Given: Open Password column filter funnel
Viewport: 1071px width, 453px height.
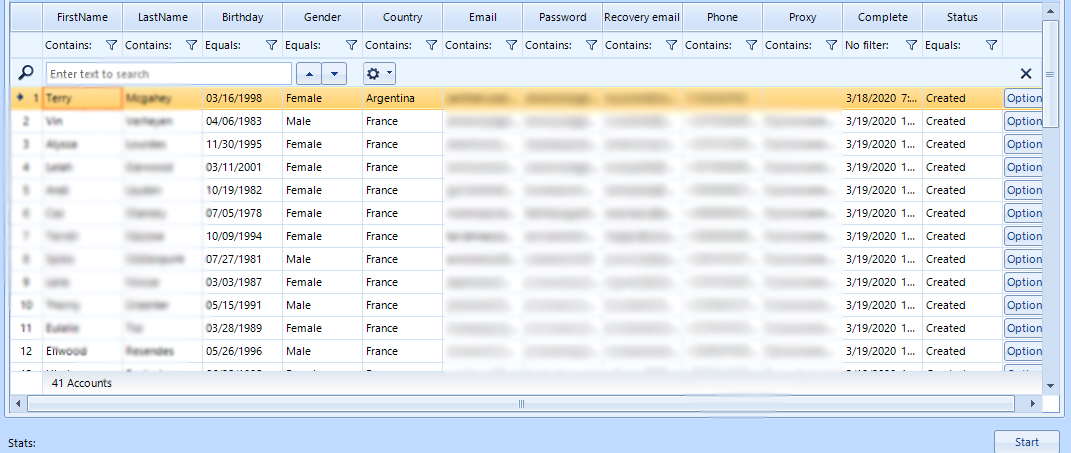Looking at the screenshot, I should pos(592,46).
